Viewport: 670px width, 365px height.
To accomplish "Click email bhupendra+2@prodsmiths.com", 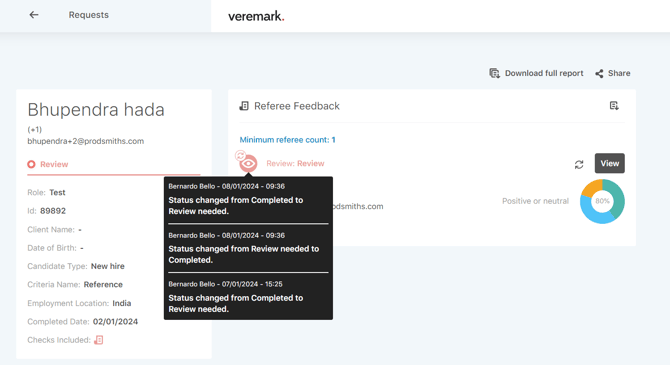I will (x=85, y=141).
